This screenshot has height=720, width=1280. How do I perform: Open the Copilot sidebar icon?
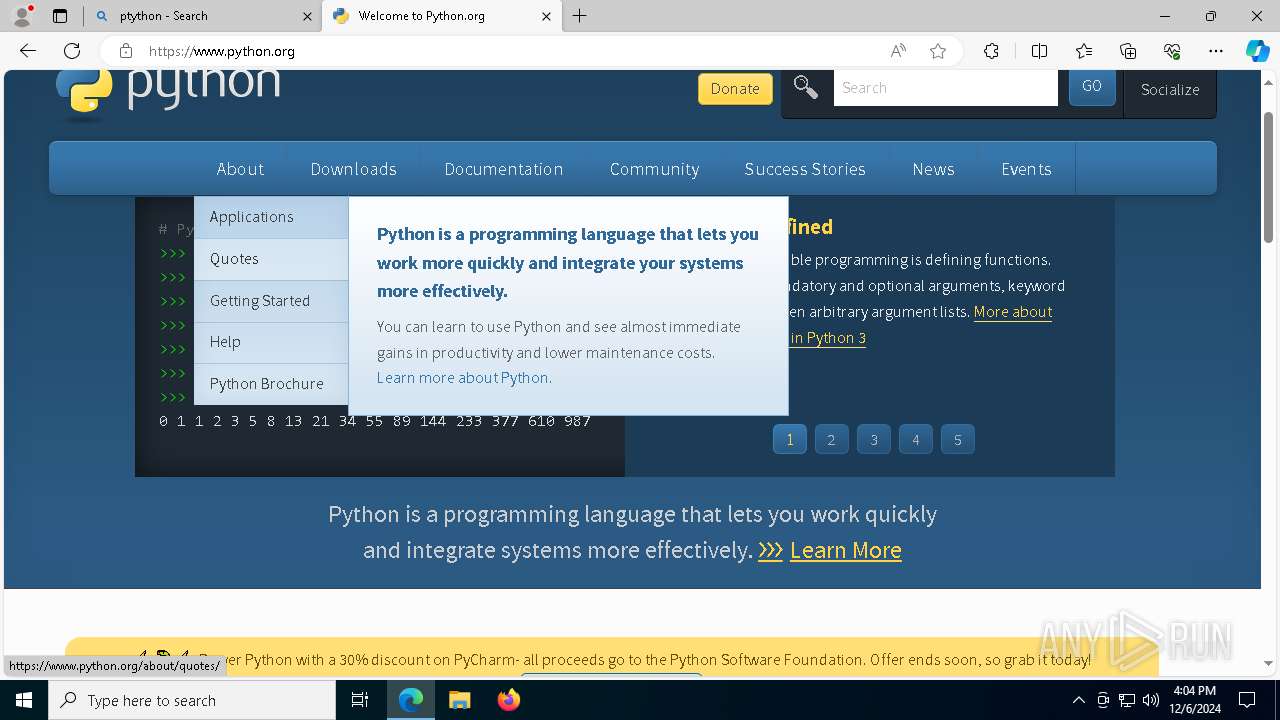tap(1257, 51)
